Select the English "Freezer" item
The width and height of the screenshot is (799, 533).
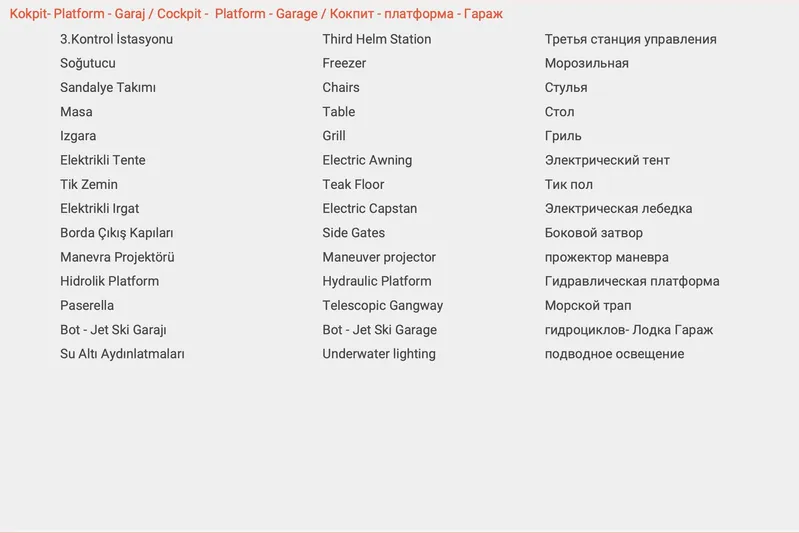point(344,63)
